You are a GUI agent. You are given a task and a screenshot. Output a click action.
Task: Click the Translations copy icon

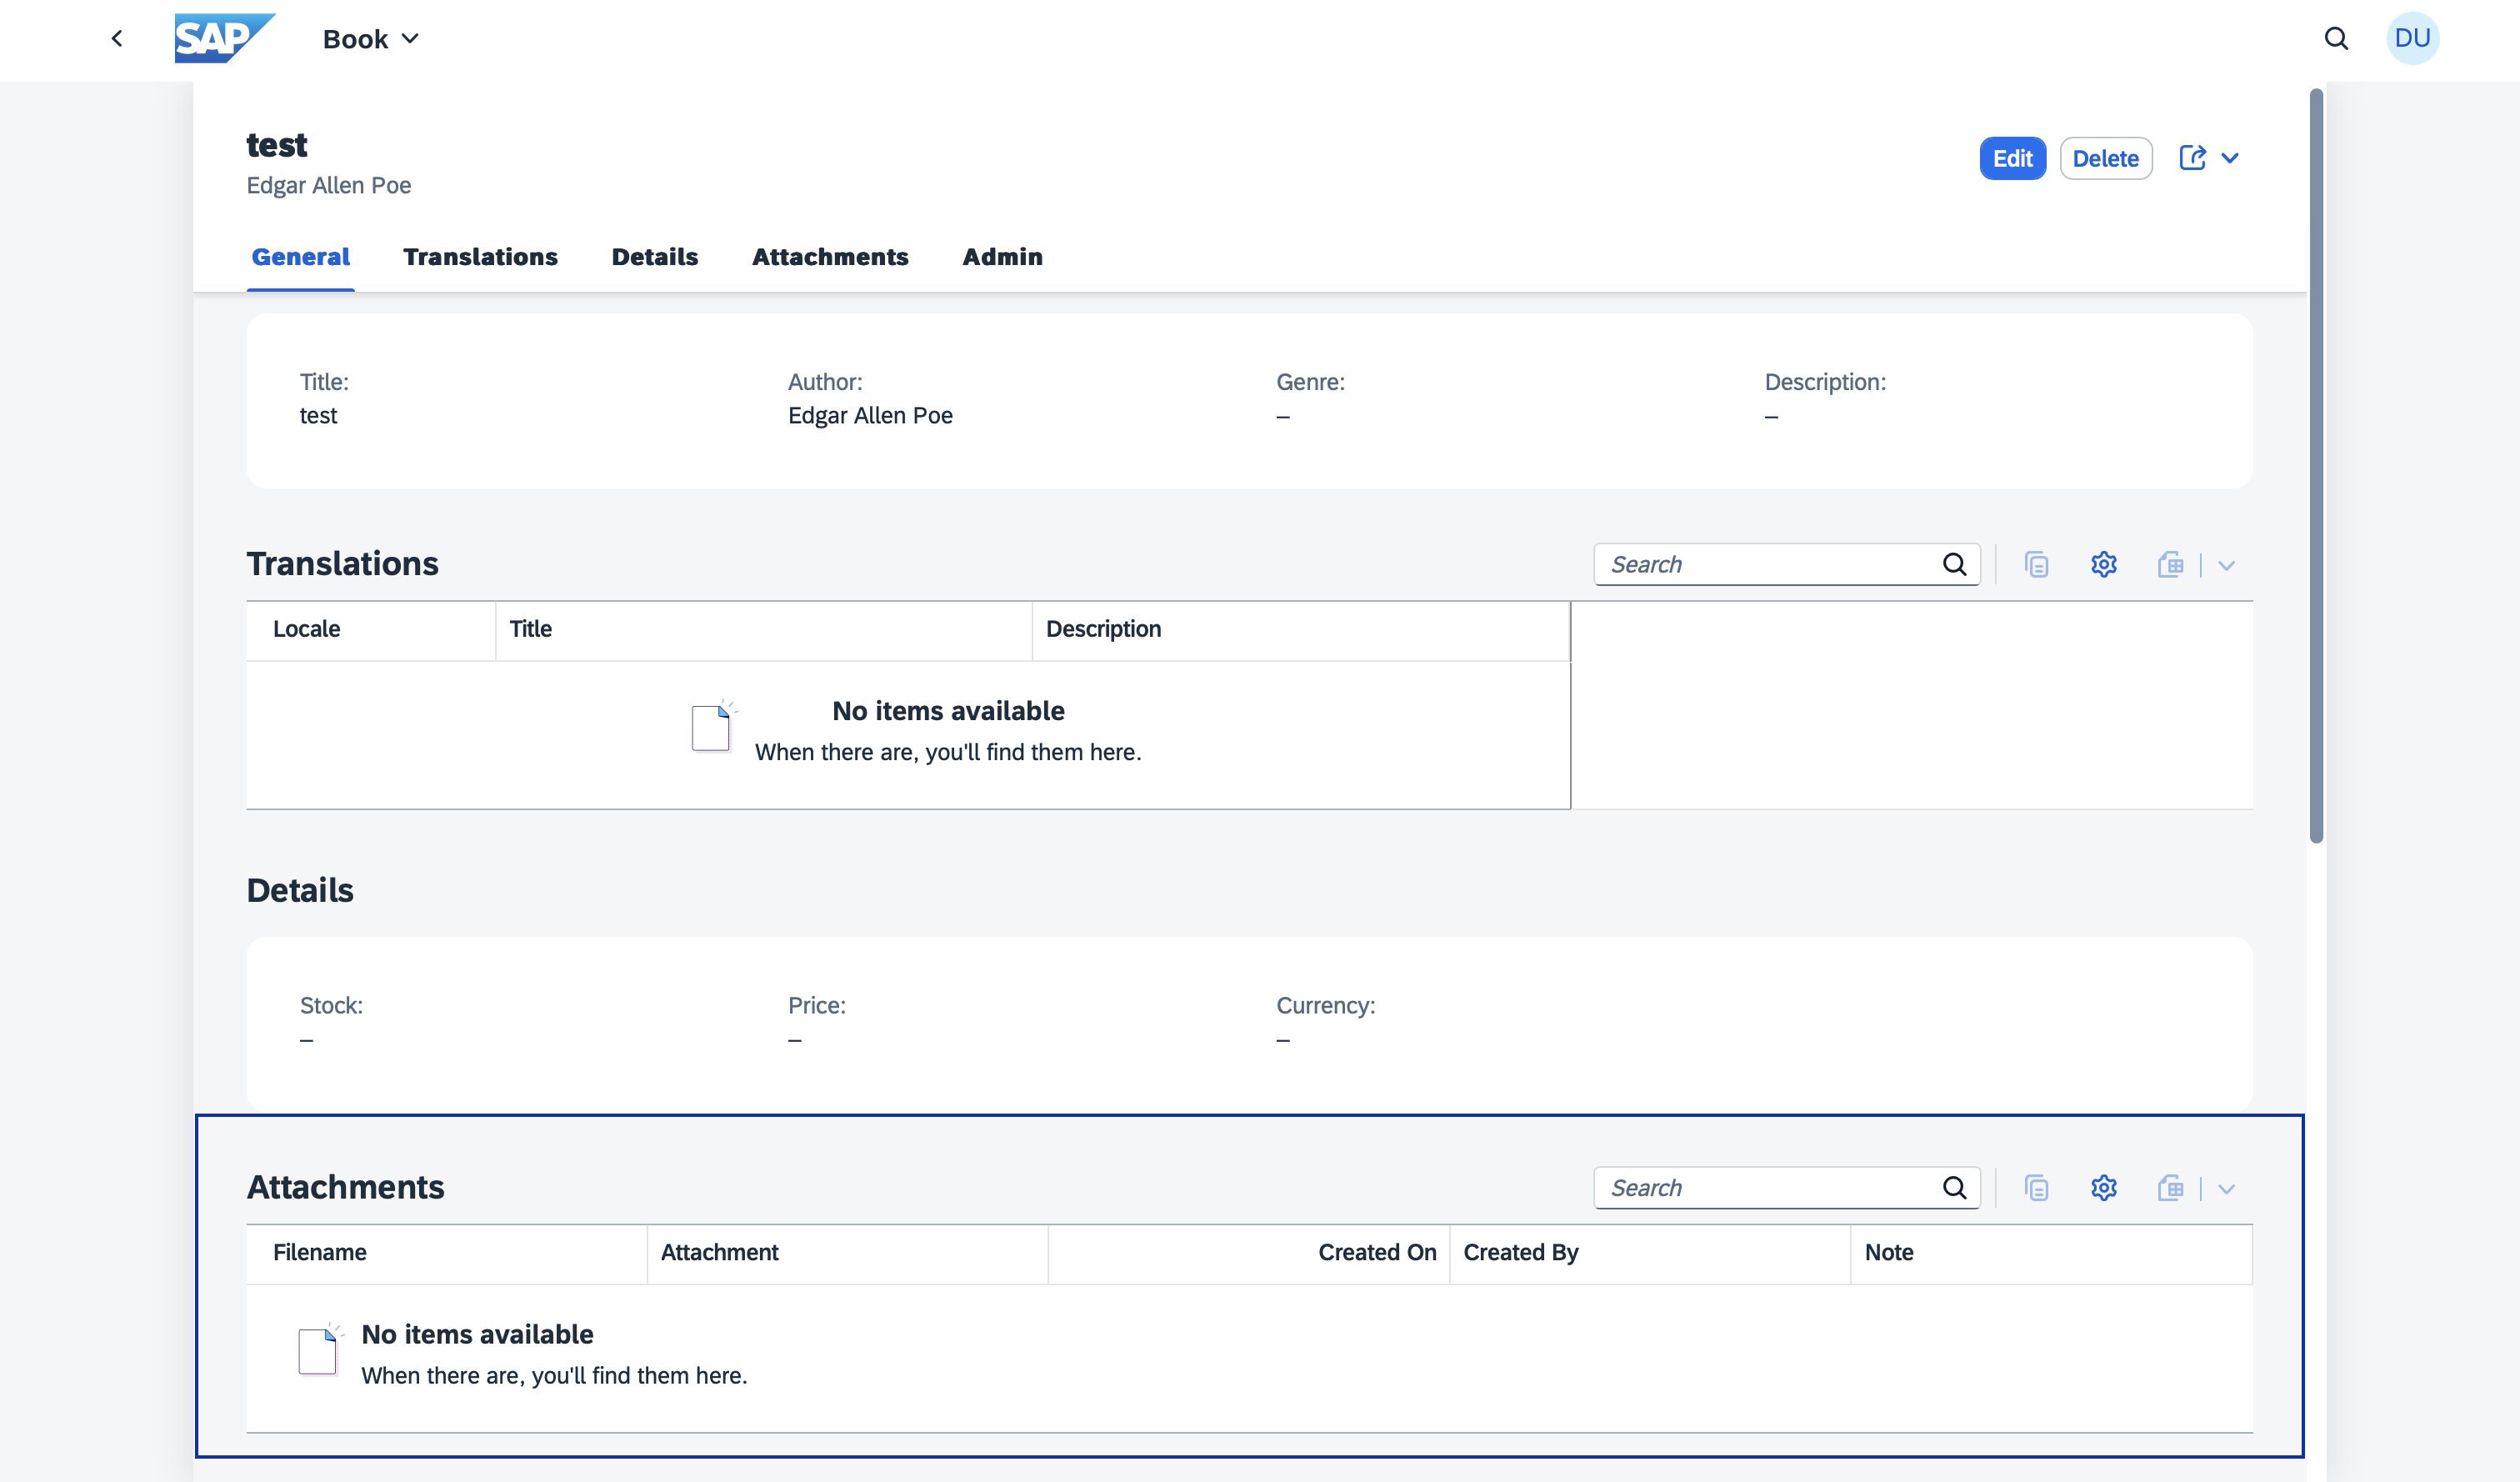click(x=2036, y=564)
